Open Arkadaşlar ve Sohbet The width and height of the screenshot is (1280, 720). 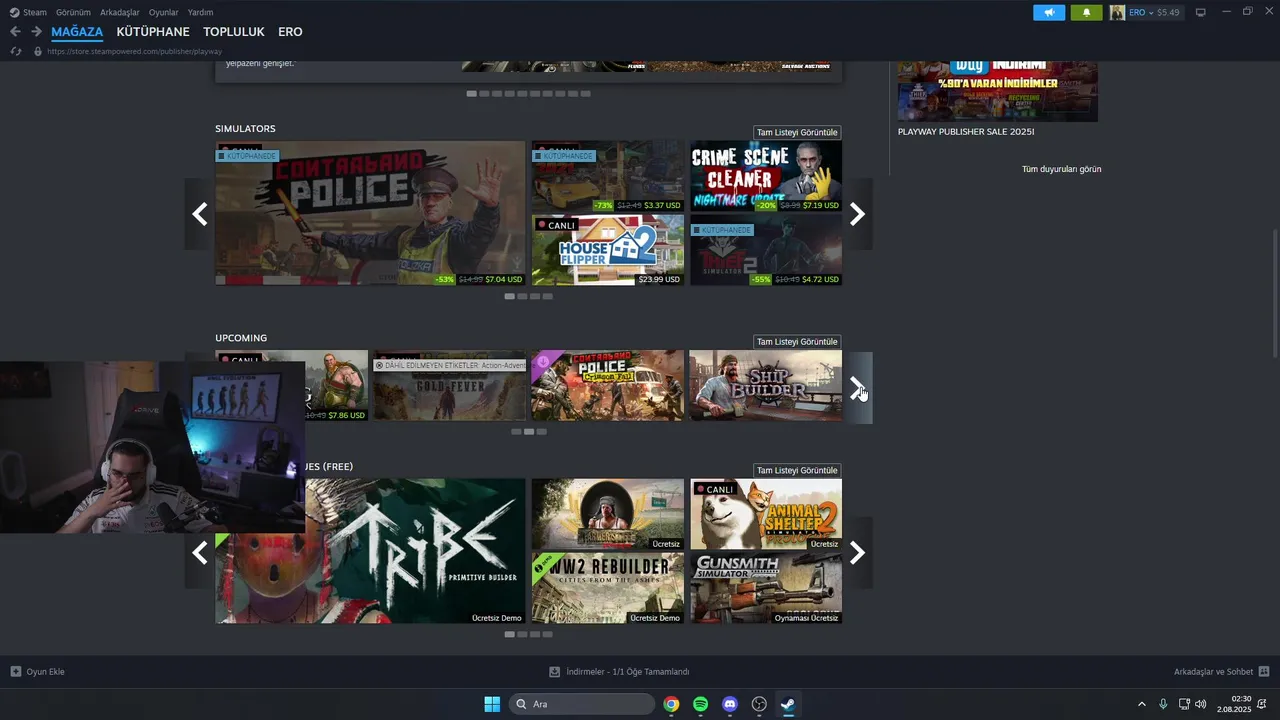coord(1221,672)
